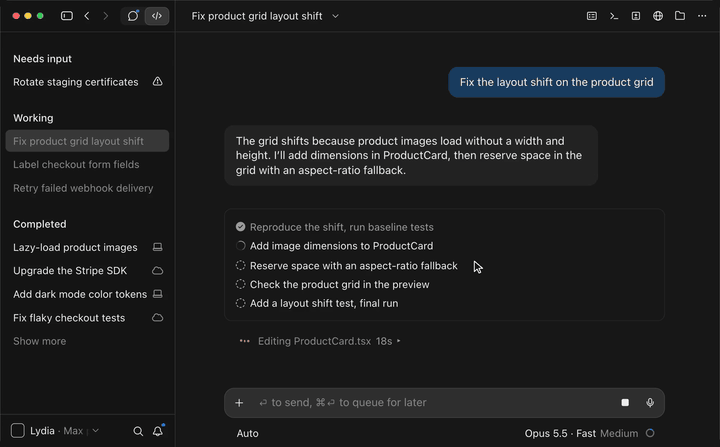The height and width of the screenshot is (447, 720).
Task: Click the 'Working' section heading
Action: click(33, 118)
